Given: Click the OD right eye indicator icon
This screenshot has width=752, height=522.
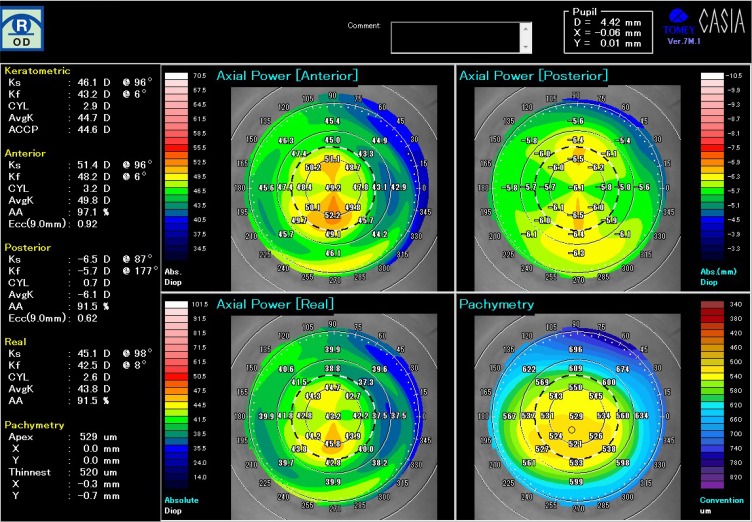Looking at the screenshot, I should pyautogui.click(x=22, y=28).
